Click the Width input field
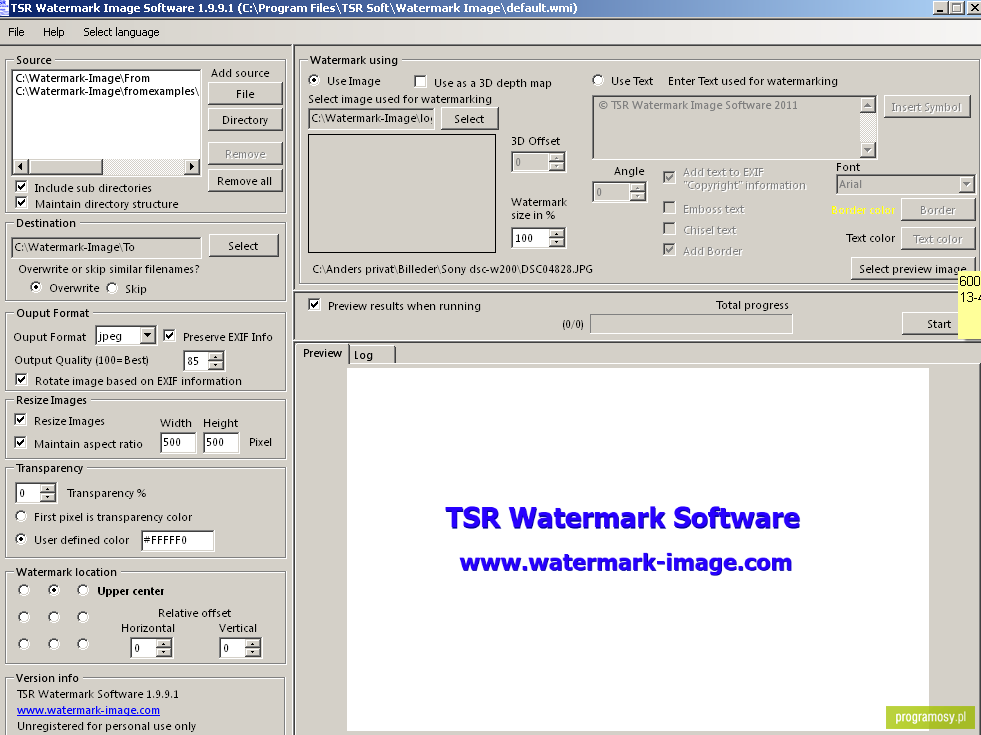The image size is (981, 735). click(x=178, y=442)
